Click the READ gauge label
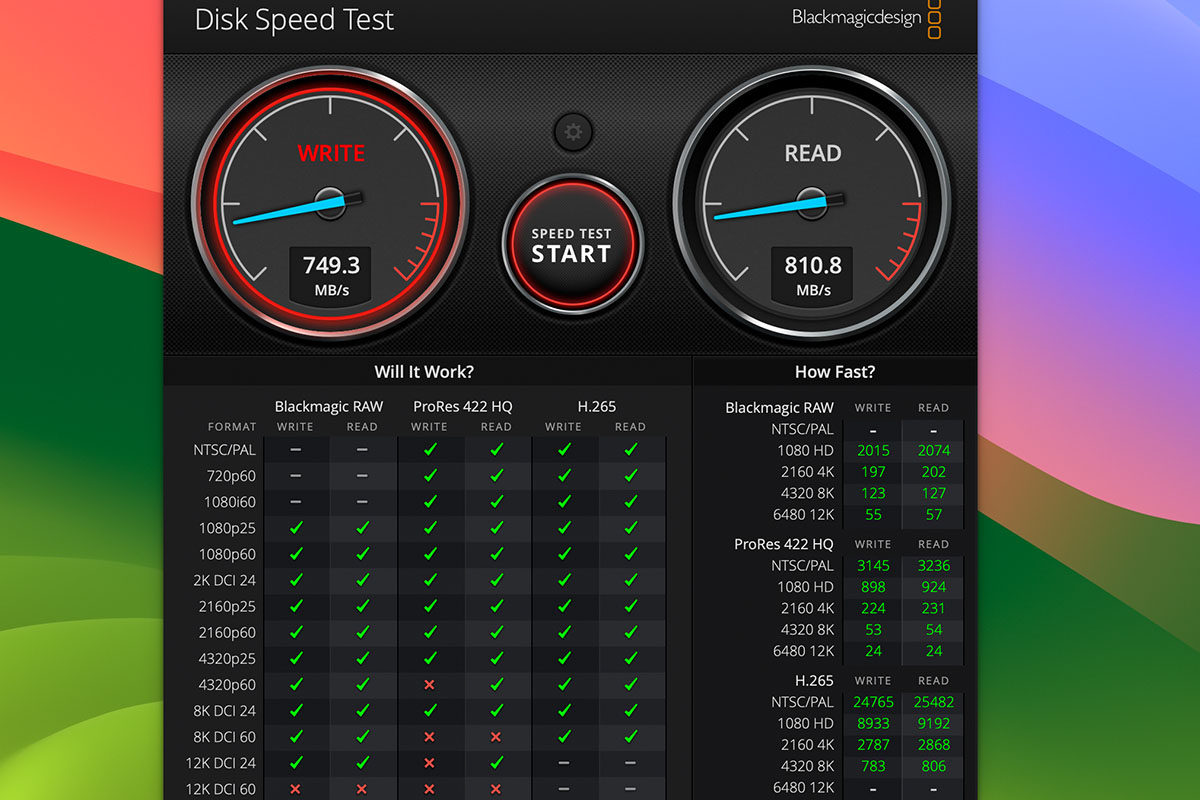The width and height of the screenshot is (1200, 800). [813, 154]
